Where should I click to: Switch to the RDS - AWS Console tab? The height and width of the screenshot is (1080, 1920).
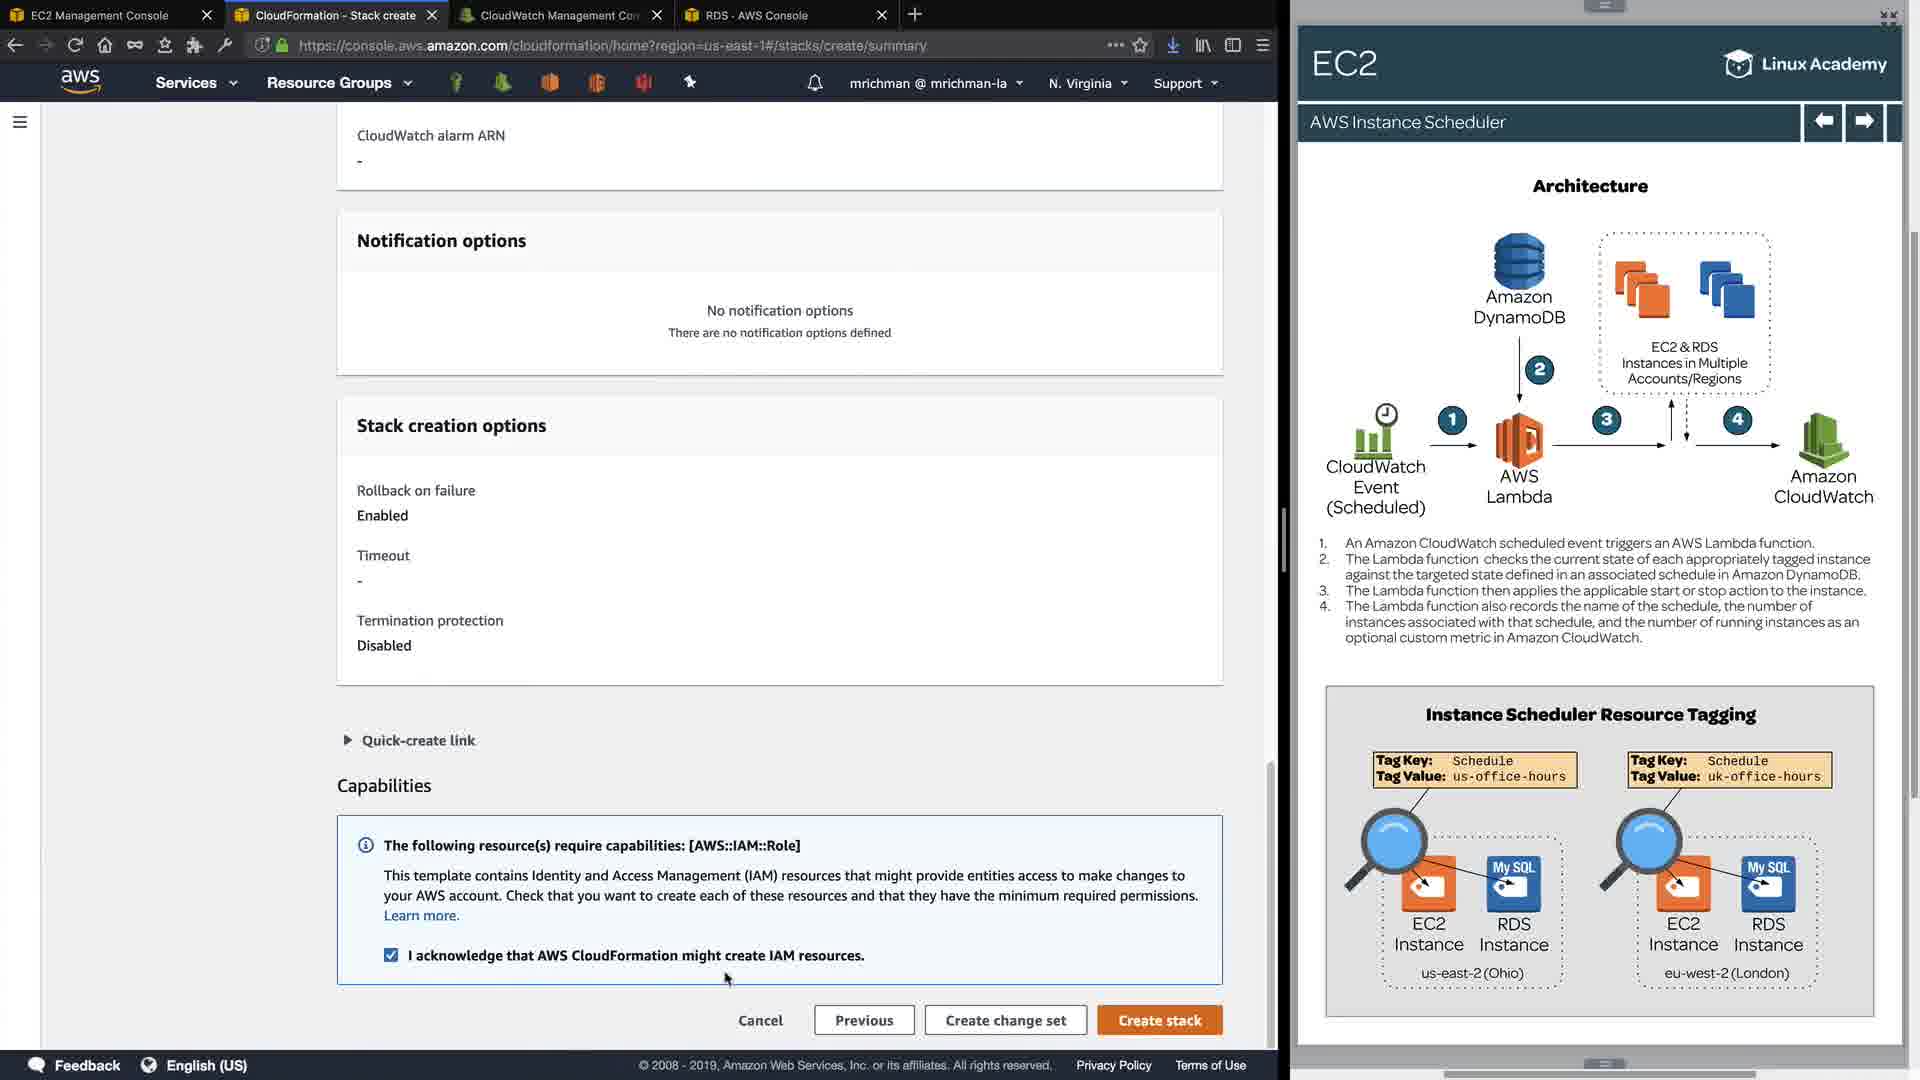point(756,15)
